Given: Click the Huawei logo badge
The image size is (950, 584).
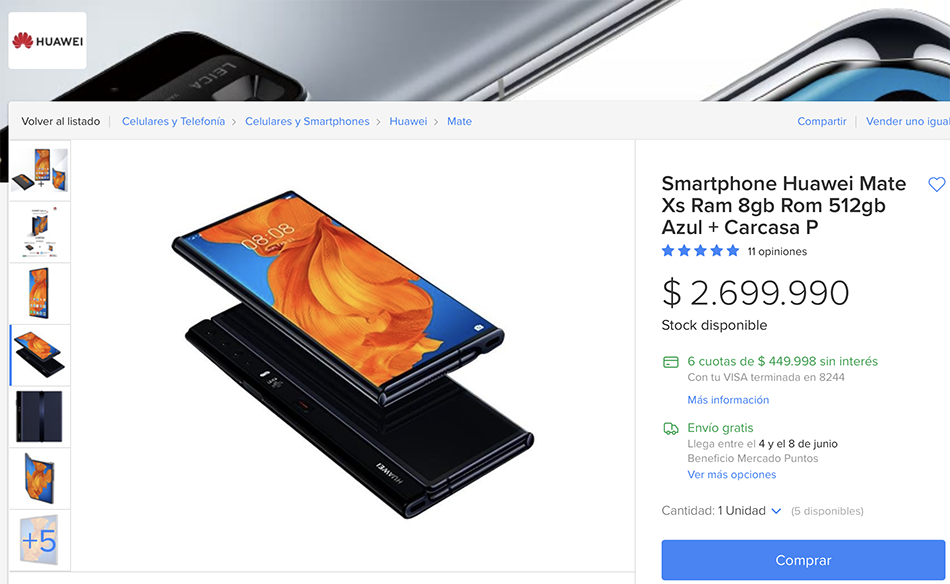Looking at the screenshot, I should 47,41.
